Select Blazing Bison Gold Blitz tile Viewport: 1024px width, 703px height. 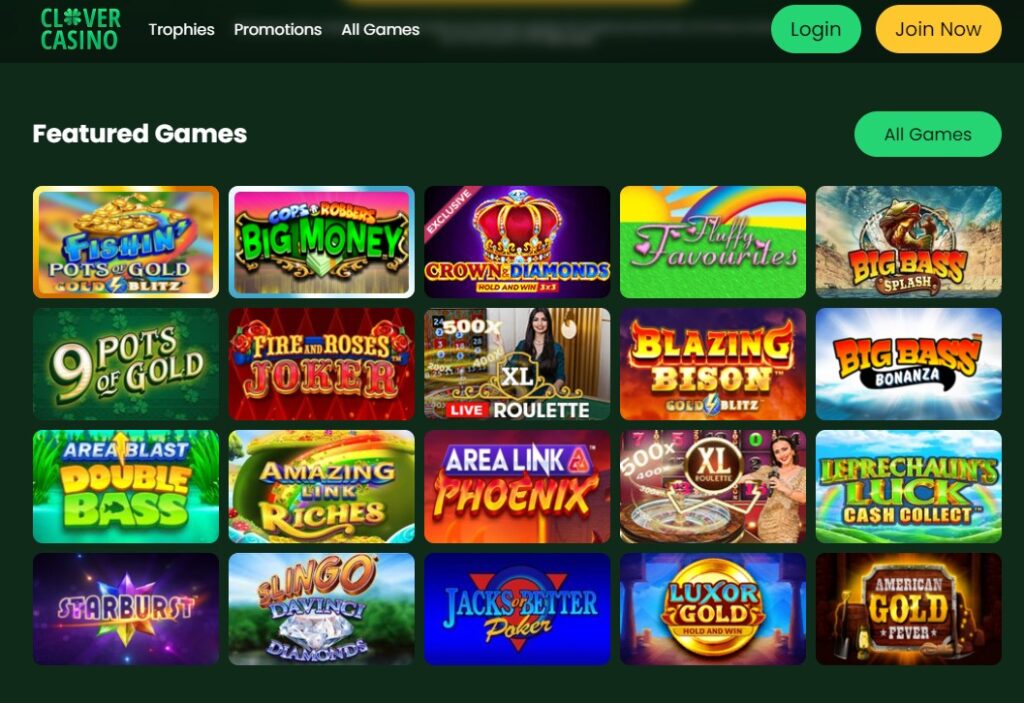712,364
